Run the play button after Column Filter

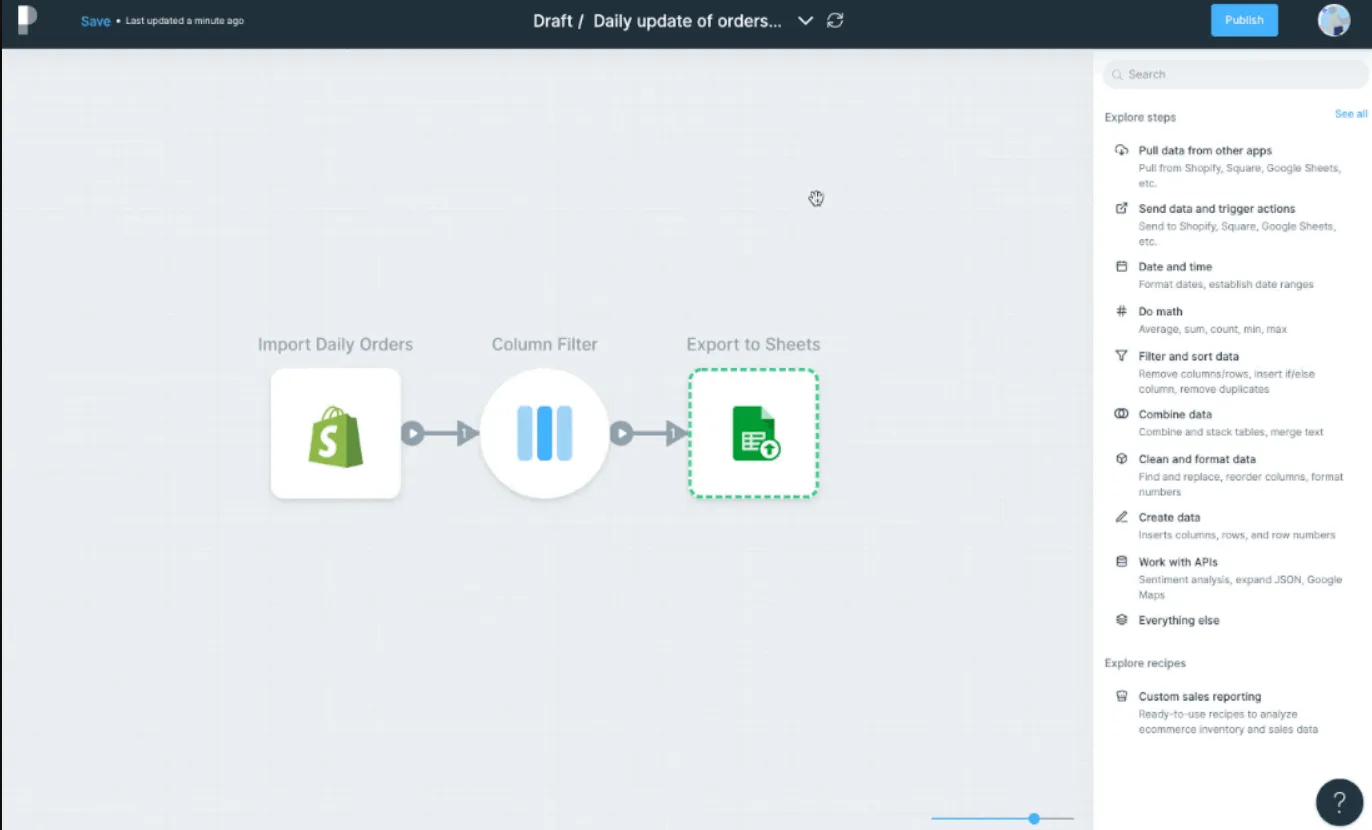pos(622,434)
